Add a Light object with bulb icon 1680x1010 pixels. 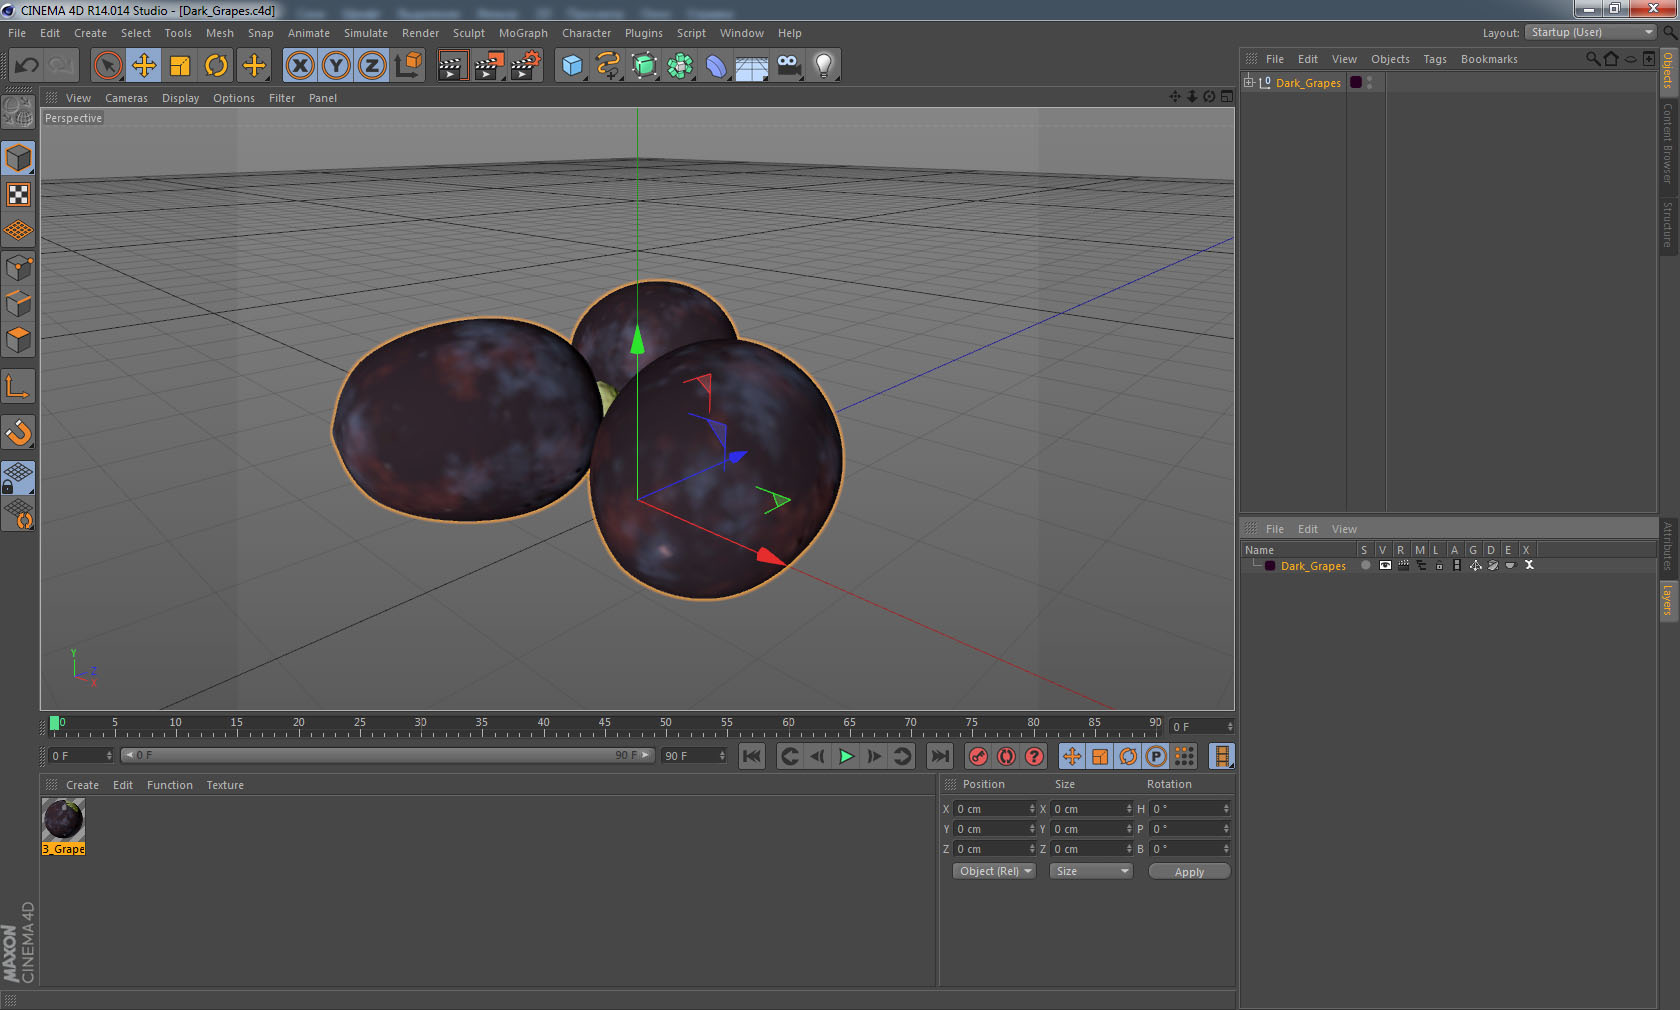tap(823, 66)
